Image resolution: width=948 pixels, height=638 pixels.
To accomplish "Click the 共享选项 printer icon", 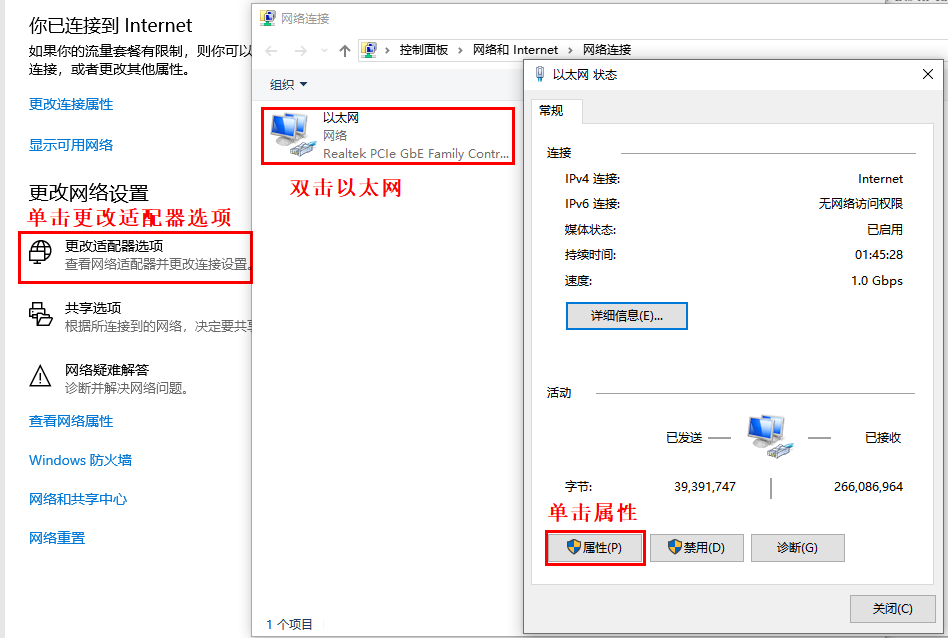I will pyautogui.click(x=40, y=314).
